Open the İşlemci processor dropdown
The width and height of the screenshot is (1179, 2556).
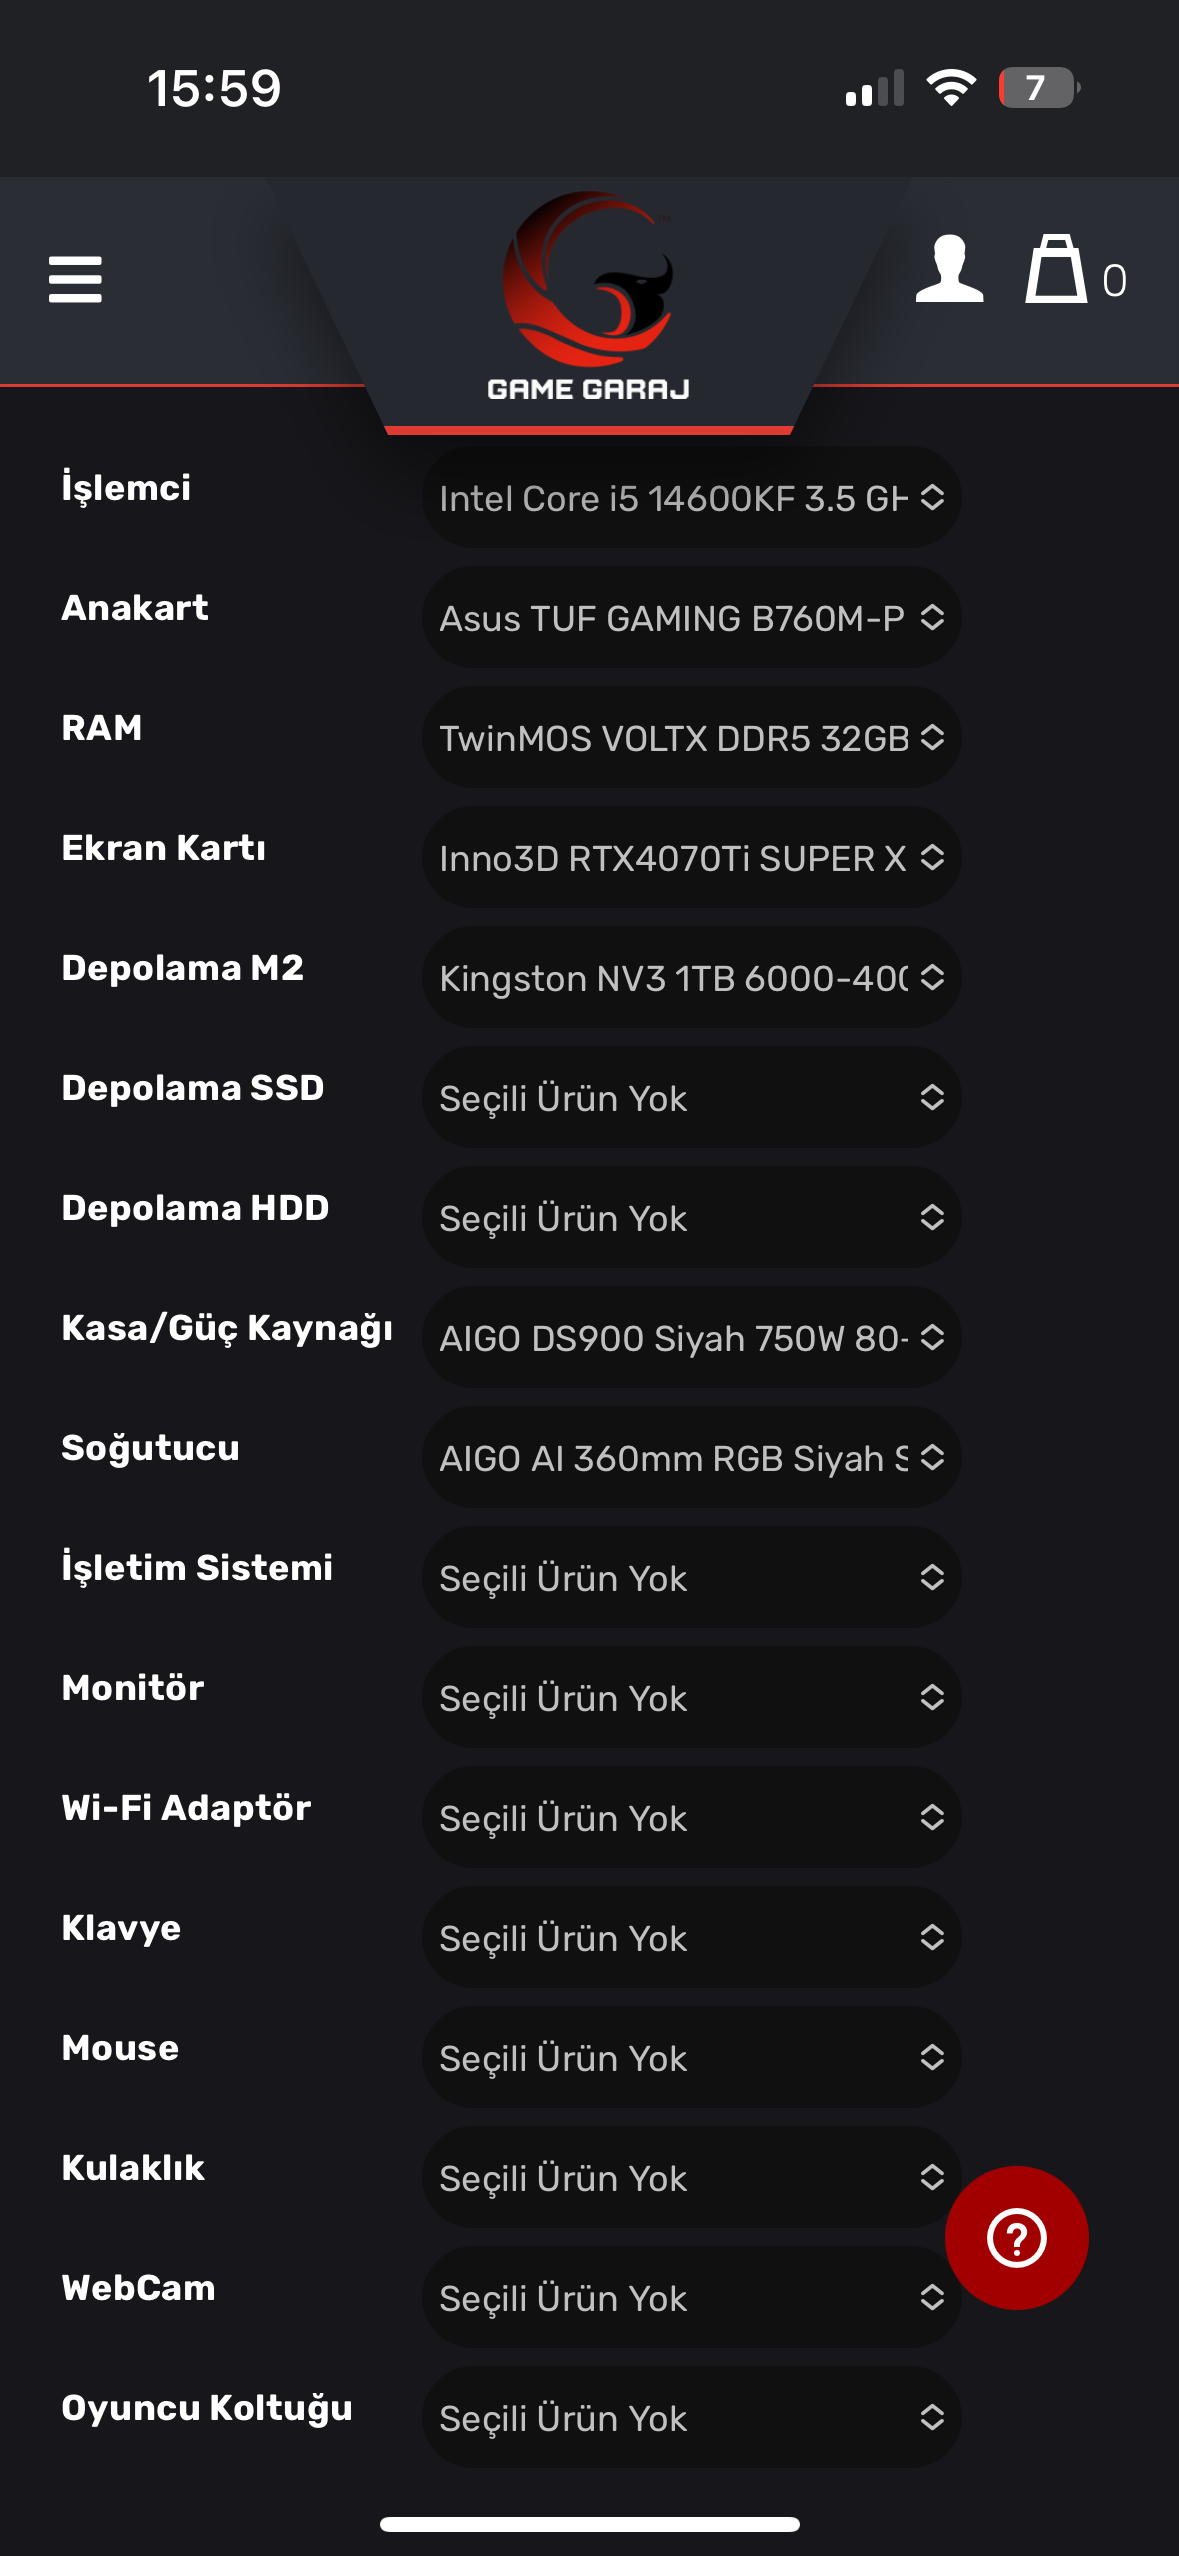click(x=691, y=498)
